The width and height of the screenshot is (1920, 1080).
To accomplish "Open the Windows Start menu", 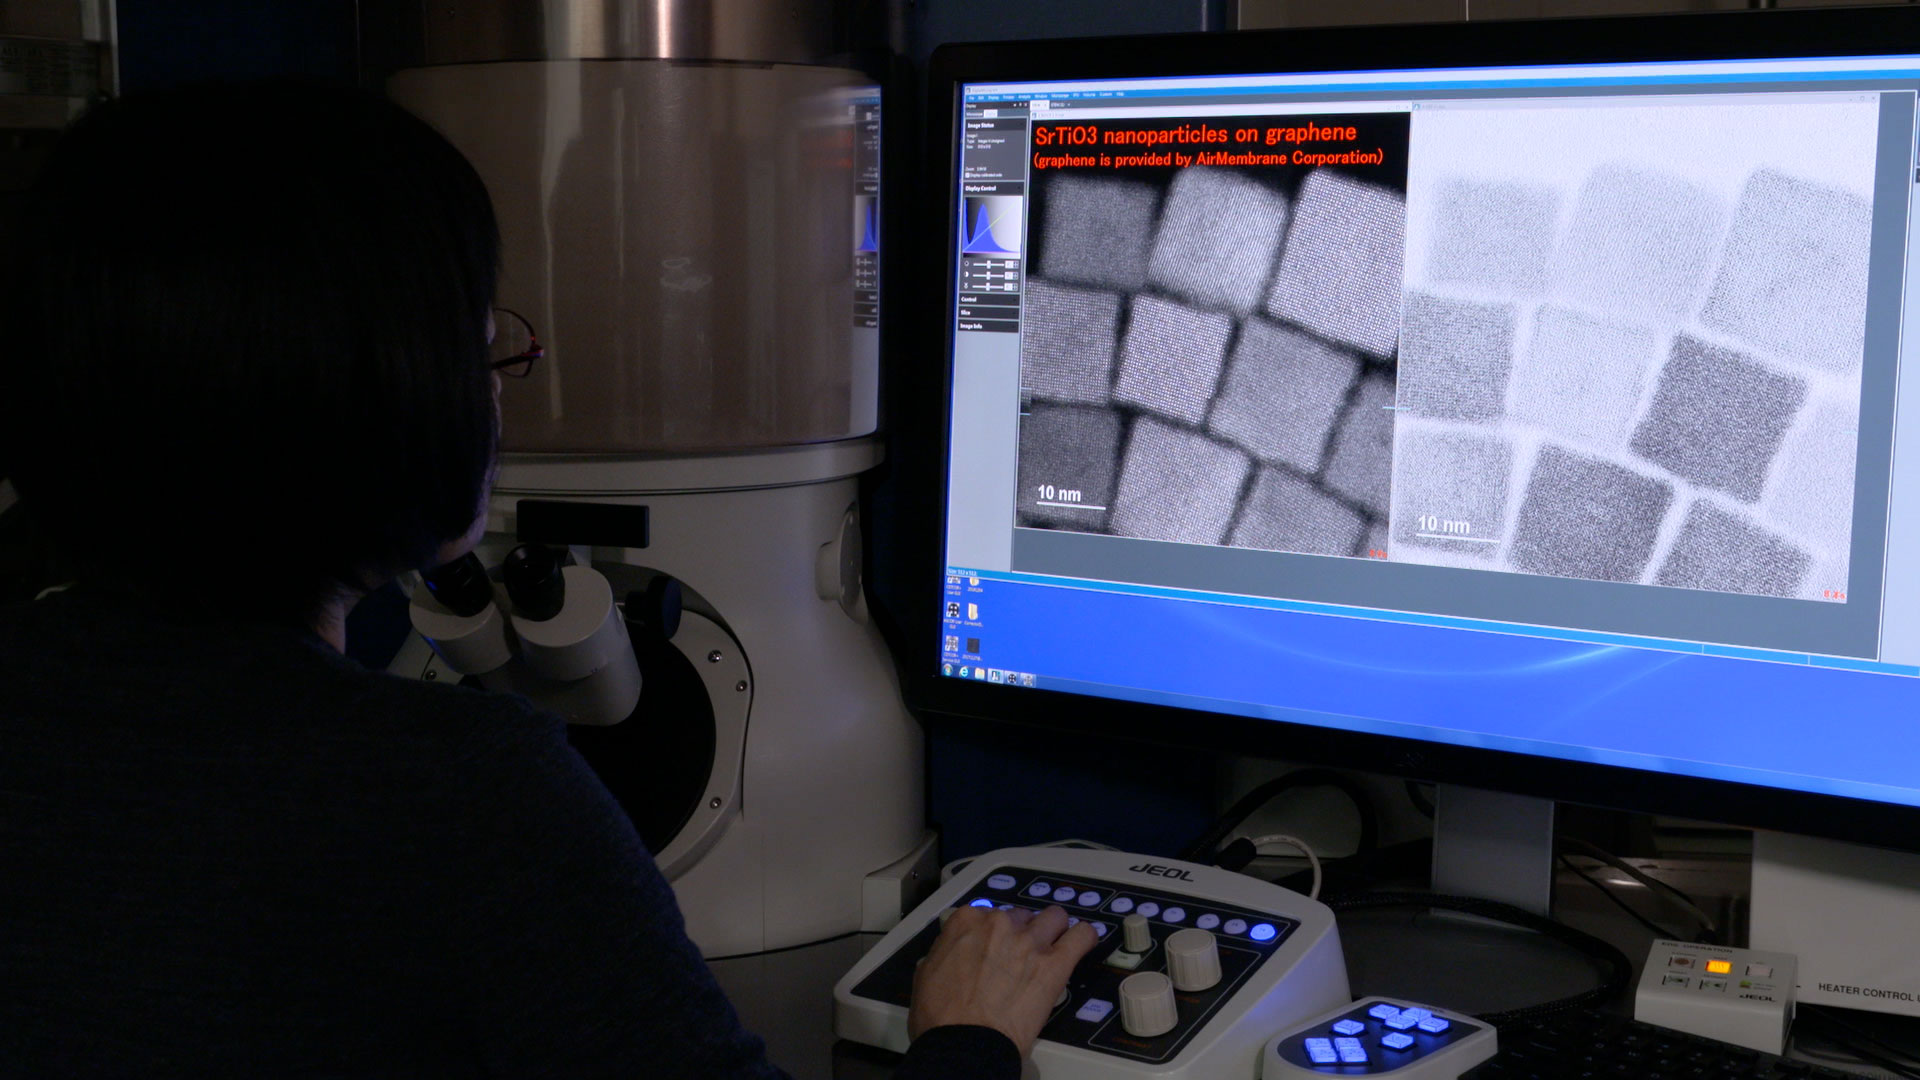I will (x=948, y=671).
